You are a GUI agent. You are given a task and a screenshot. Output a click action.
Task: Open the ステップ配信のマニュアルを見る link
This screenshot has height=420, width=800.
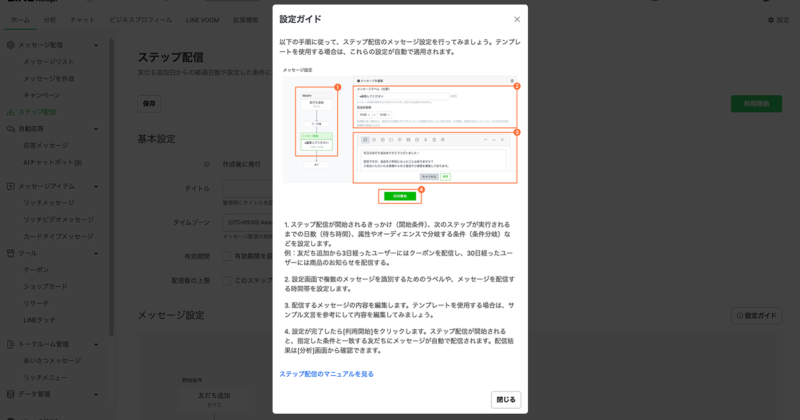[x=326, y=374]
